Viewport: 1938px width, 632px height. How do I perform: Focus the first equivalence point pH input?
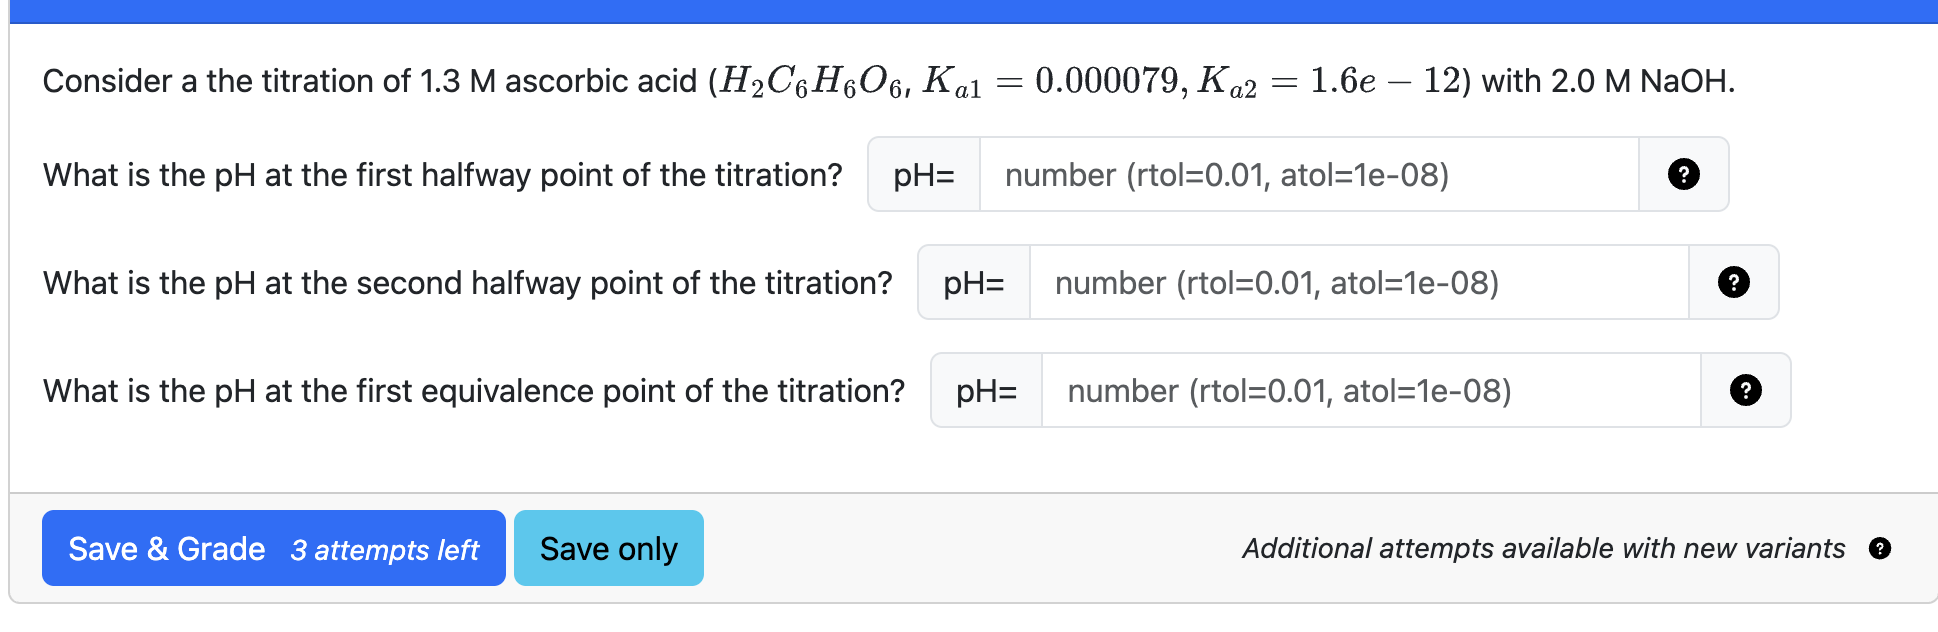1370,390
